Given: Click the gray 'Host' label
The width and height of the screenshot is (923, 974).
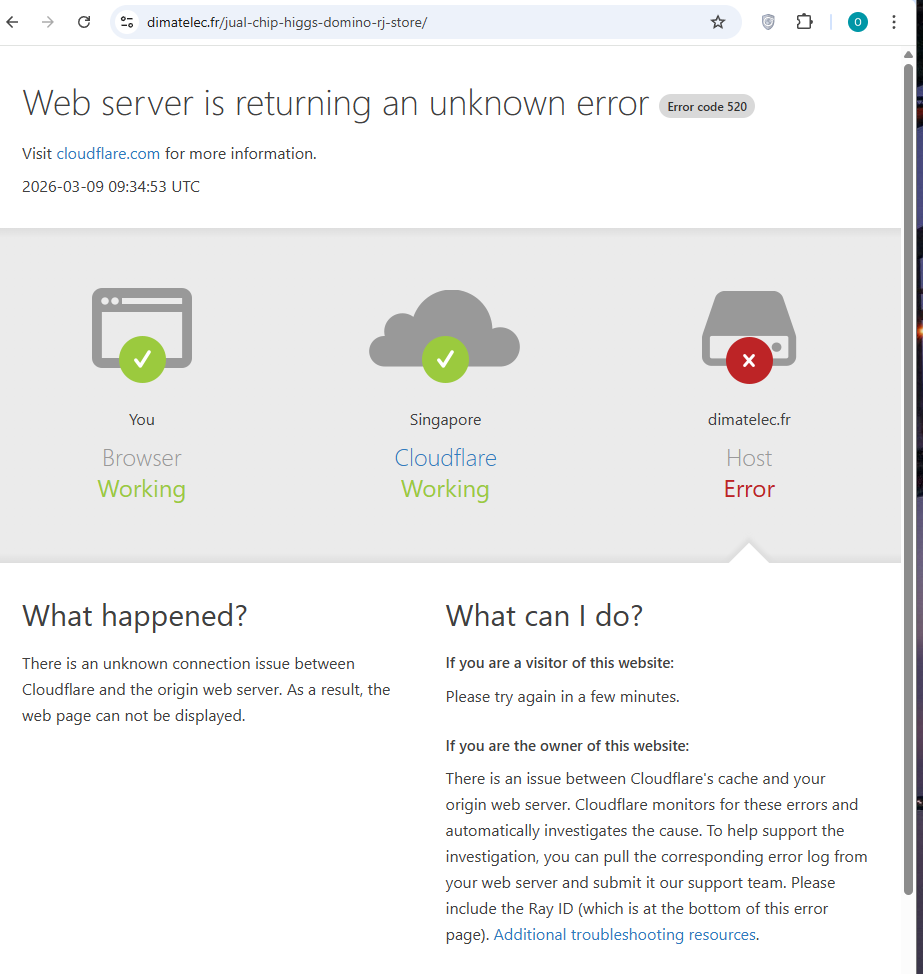Looking at the screenshot, I should (749, 458).
